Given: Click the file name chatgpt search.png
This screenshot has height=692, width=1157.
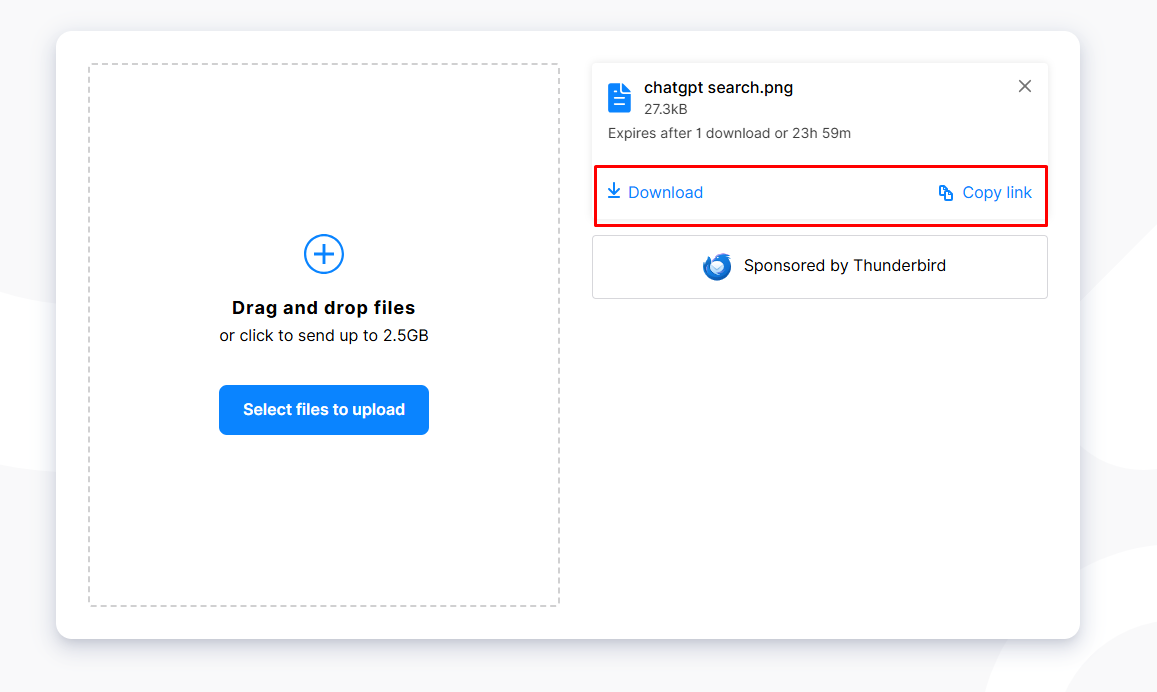Looking at the screenshot, I should tap(719, 87).
